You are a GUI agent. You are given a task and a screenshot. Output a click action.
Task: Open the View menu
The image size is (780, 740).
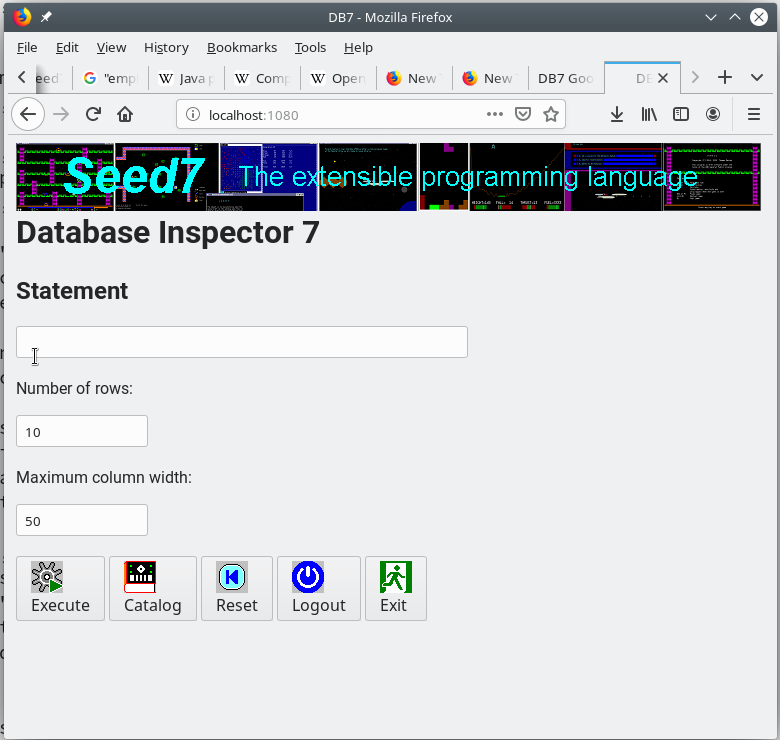coord(111,48)
